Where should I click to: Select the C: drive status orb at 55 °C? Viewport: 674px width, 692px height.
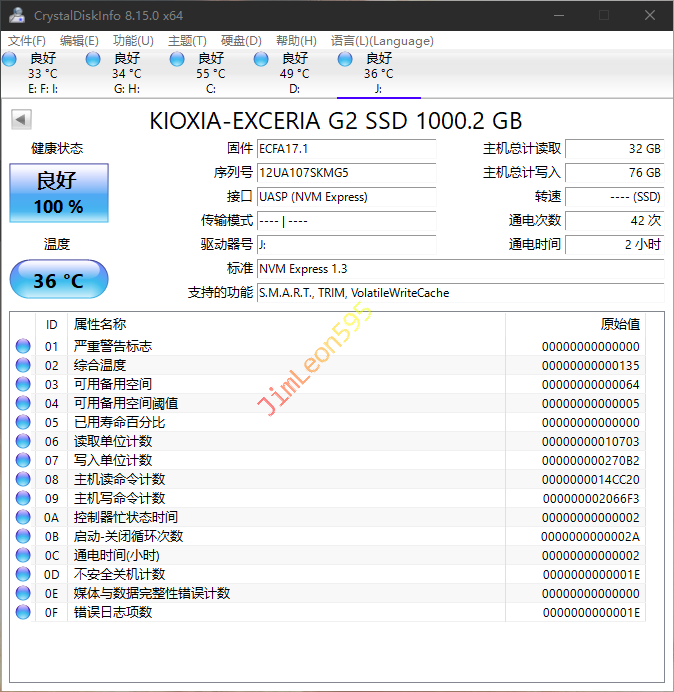tap(177, 59)
